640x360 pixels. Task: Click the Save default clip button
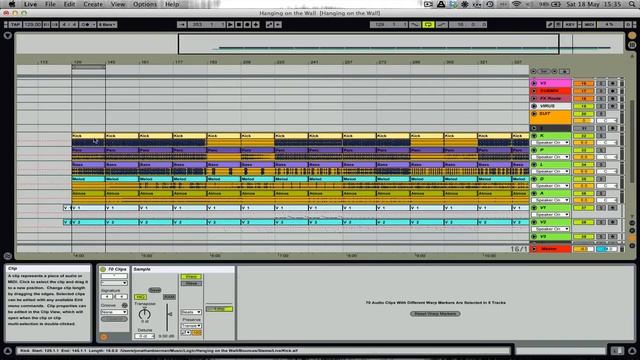(x=155, y=290)
